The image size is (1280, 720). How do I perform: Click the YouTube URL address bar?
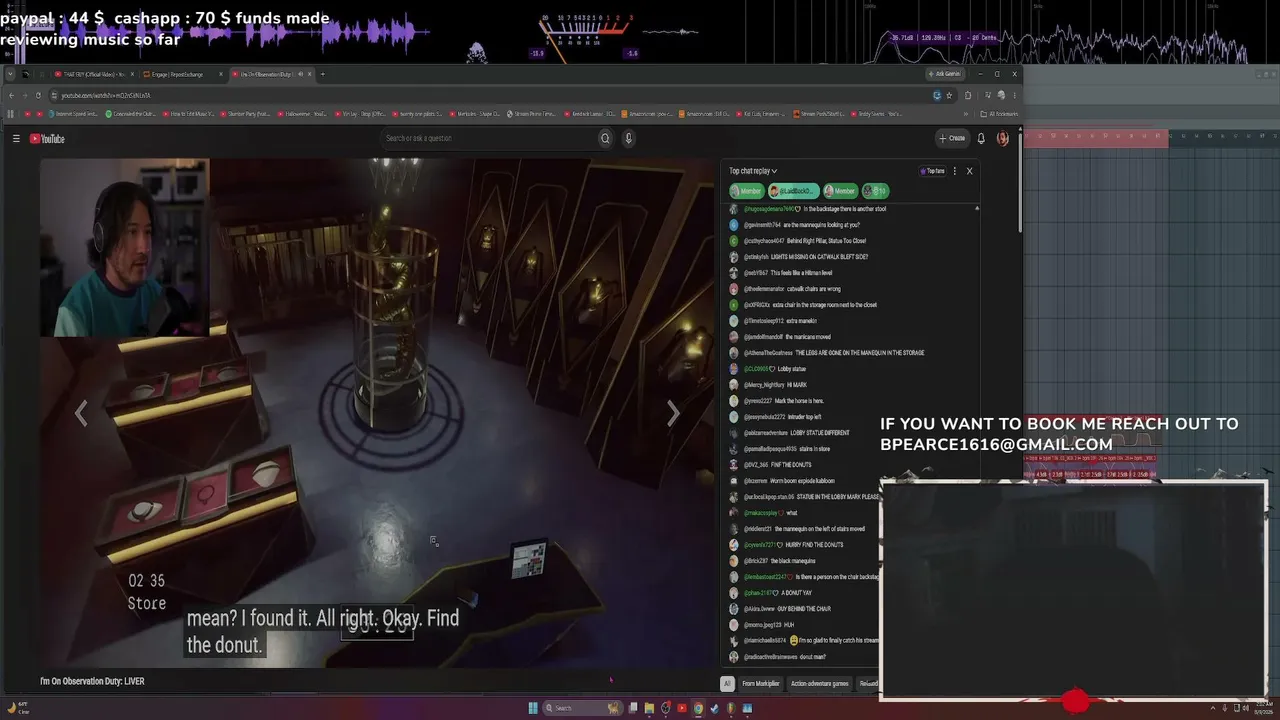pos(490,95)
